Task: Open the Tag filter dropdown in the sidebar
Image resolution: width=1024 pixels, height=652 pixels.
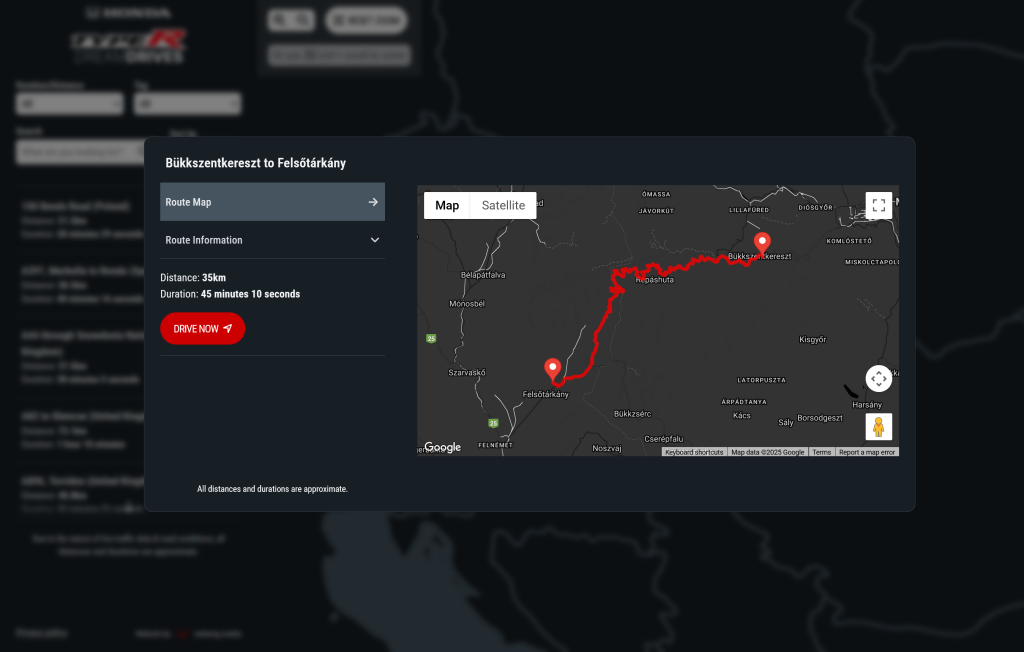Action: coord(188,103)
